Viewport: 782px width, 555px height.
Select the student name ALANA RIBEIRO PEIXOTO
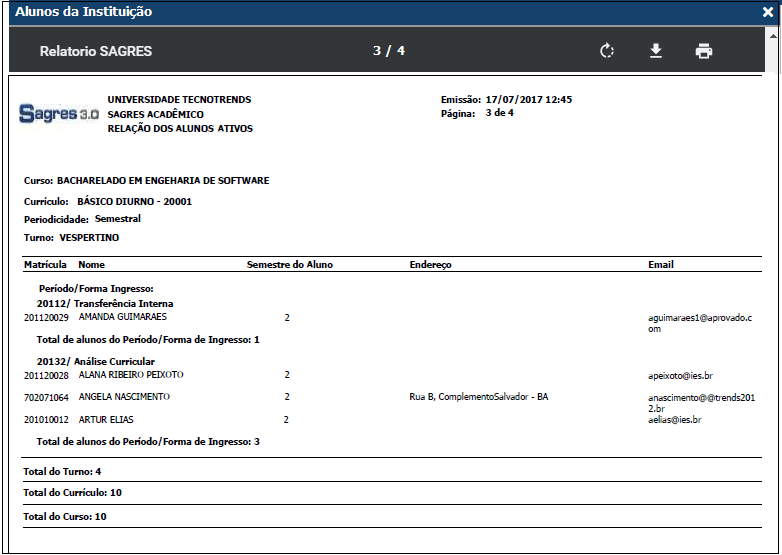[x=131, y=375]
